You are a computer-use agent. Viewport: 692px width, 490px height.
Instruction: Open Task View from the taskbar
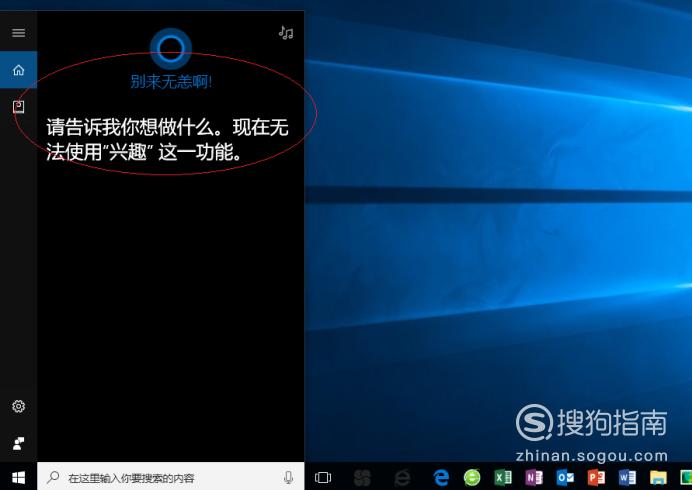[x=323, y=477]
